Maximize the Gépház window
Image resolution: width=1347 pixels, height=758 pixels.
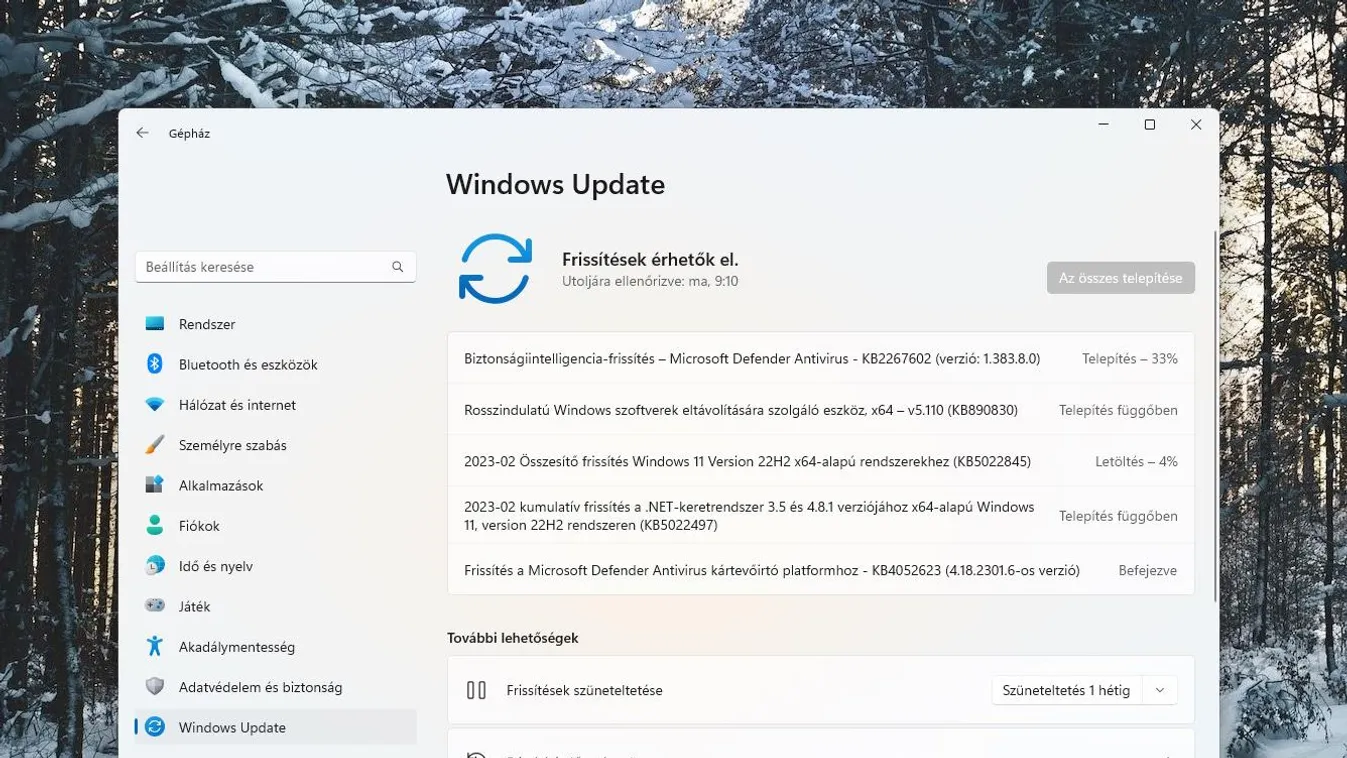pyautogui.click(x=1149, y=125)
